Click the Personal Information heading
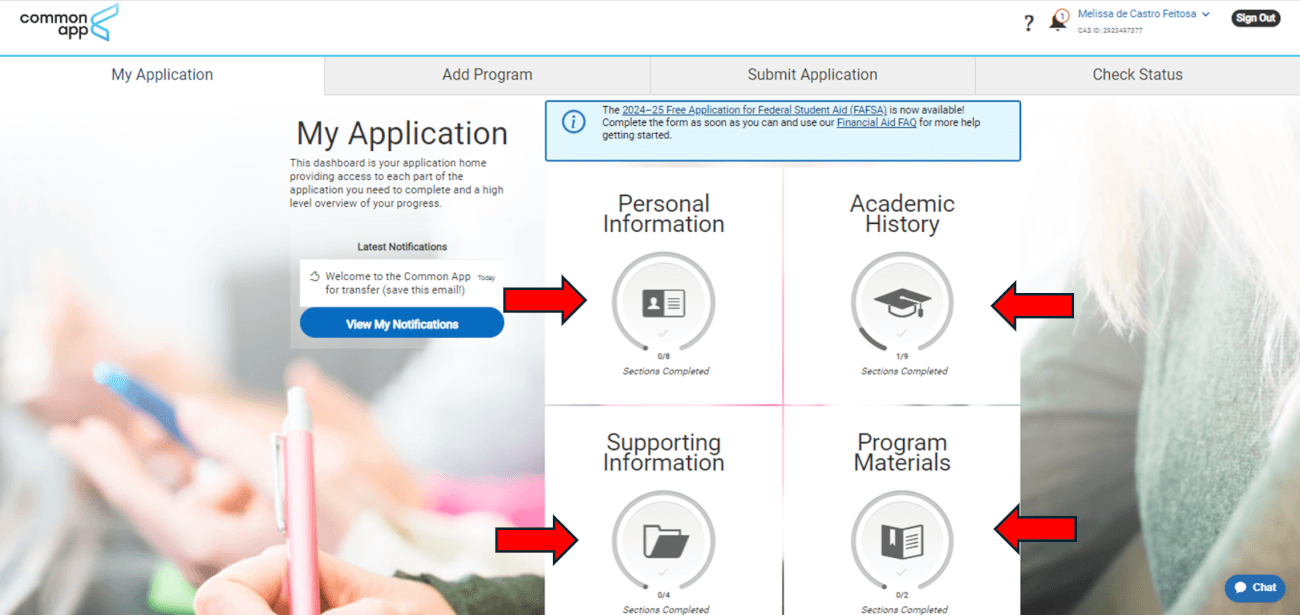Image resolution: width=1300 pixels, height=615 pixels. coord(663,214)
